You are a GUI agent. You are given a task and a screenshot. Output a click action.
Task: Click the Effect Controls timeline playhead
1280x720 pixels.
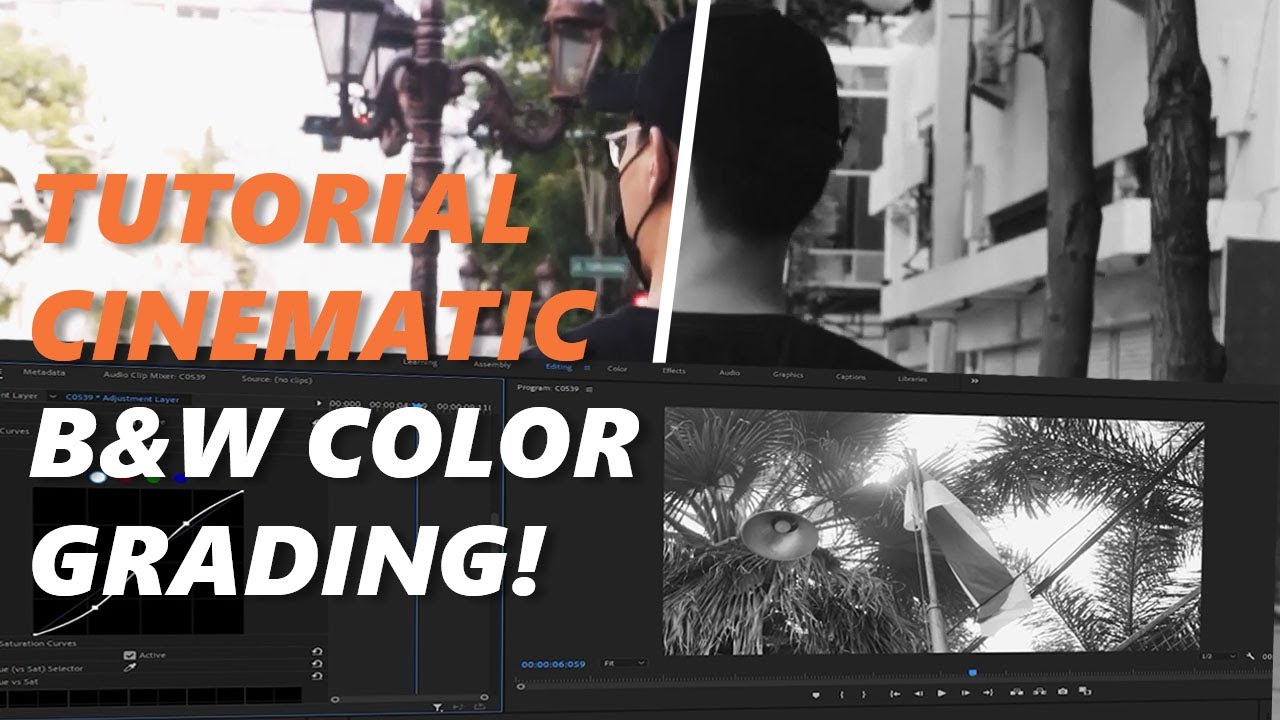418,406
